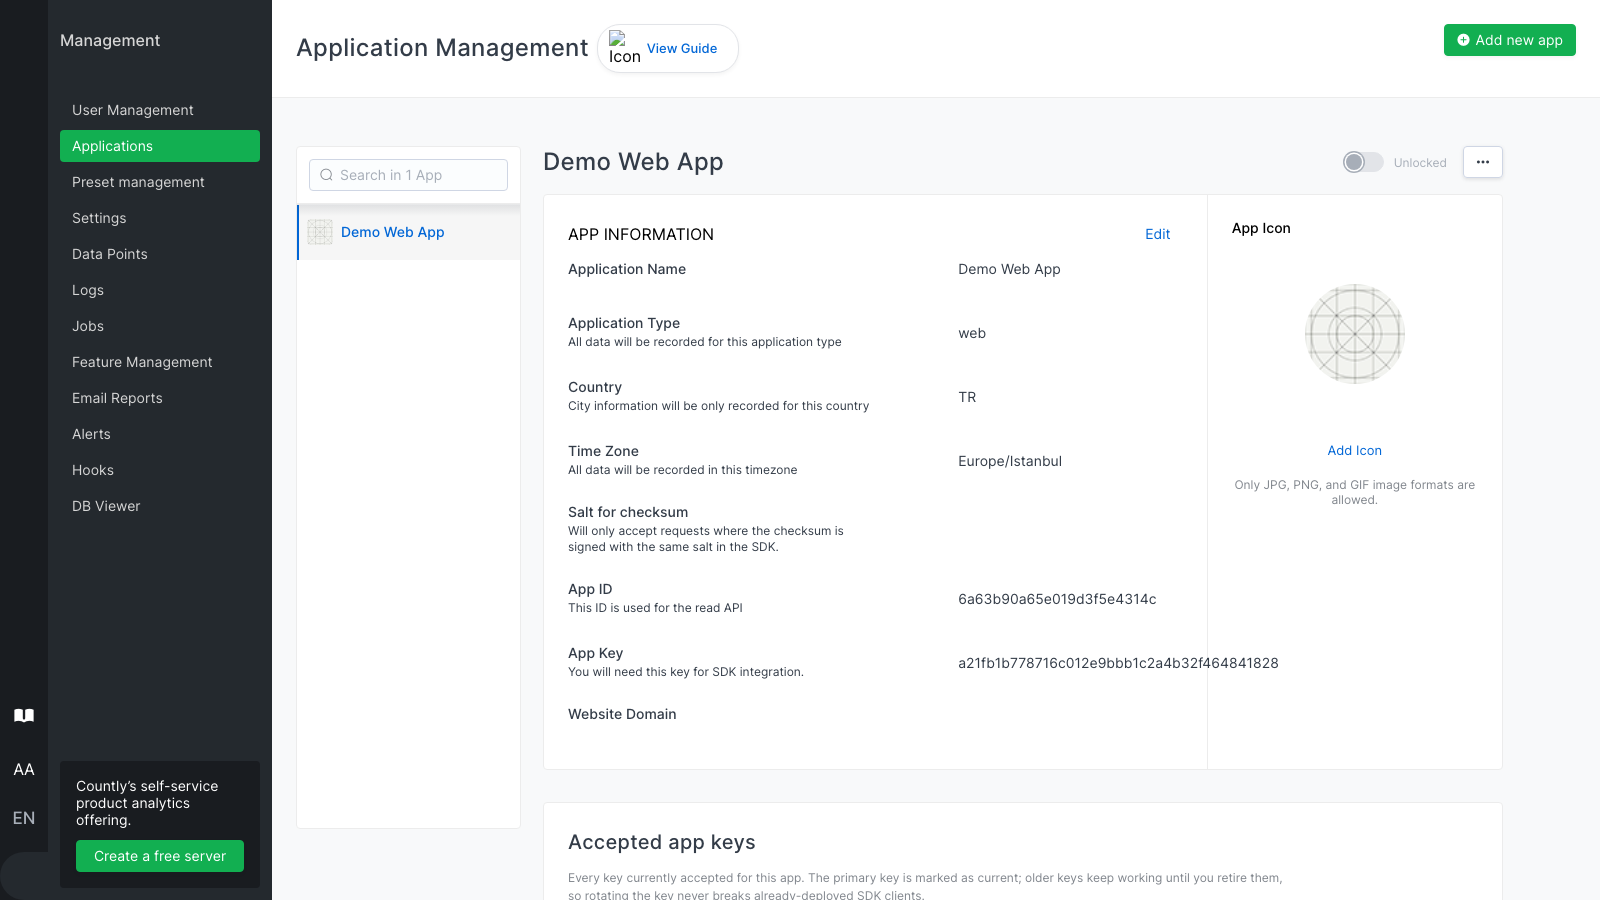Open Jobs in the sidebar

[160, 326]
